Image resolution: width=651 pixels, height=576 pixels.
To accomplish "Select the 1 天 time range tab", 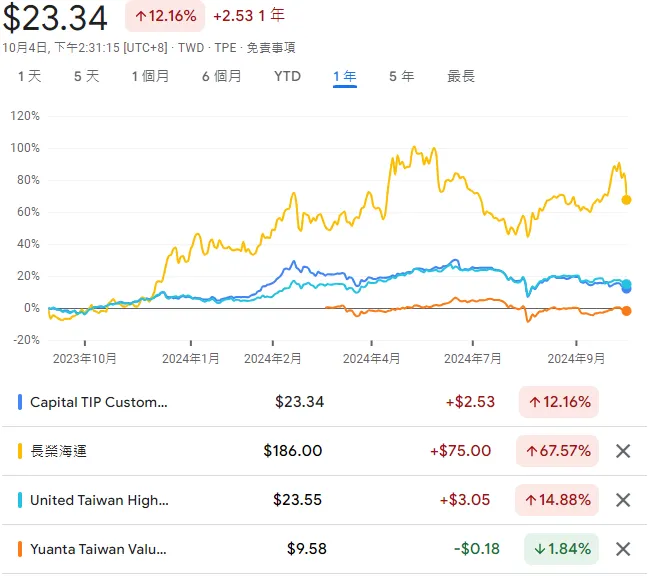I will pyautogui.click(x=29, y=76).
